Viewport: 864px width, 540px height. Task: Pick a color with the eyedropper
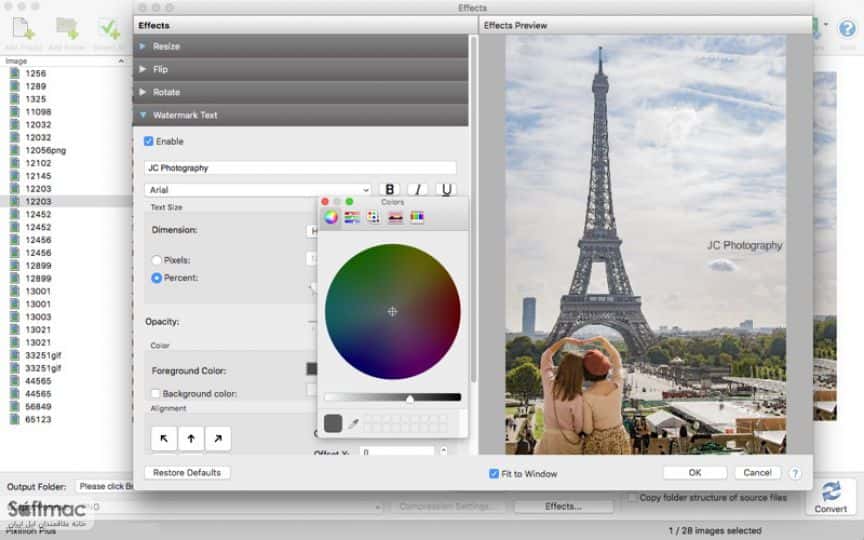(353, 423)
